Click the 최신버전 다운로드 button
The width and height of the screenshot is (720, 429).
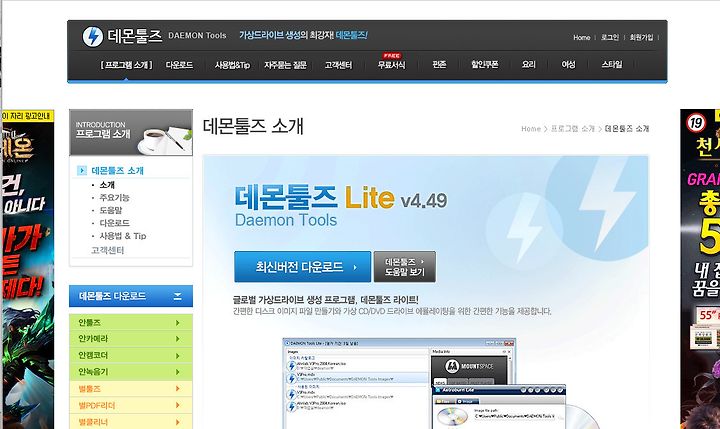click(x=302, y=267)
